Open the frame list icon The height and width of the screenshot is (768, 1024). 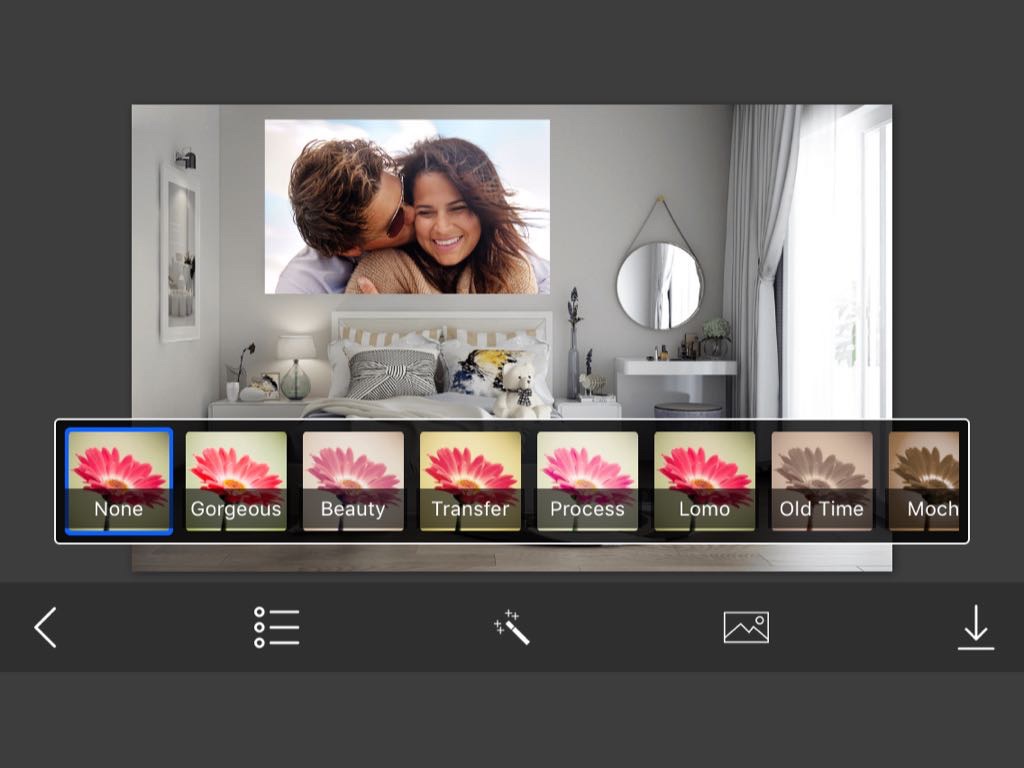click(x=277, y=628)
